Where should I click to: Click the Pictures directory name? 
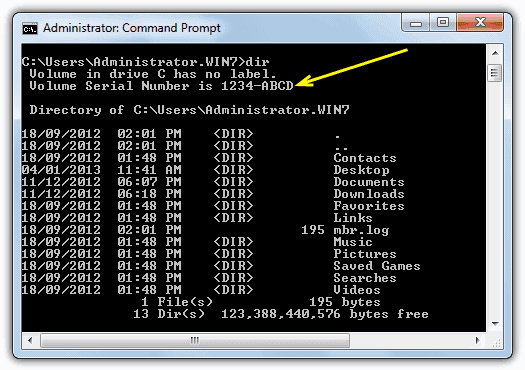pos(365,254)
